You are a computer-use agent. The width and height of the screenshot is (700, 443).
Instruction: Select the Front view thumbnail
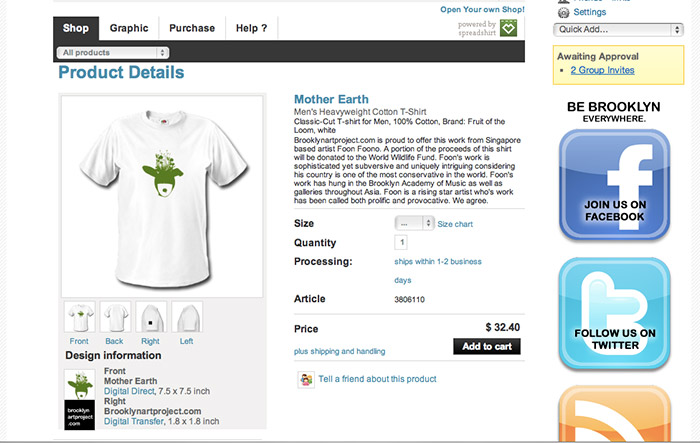click(x=79, y=318)
